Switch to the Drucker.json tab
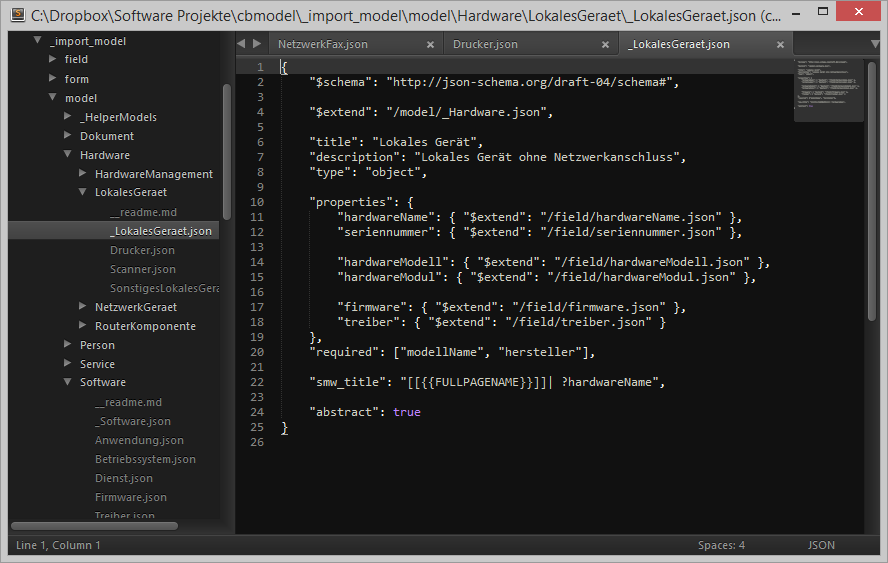The width and height of the screenshot is (888, 563). [485, 44]
